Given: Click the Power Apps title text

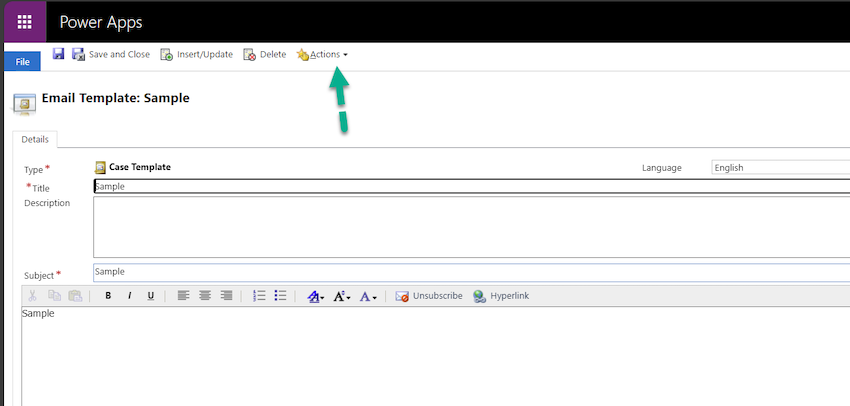Looking at the screenshot, I should coord(101,22).
